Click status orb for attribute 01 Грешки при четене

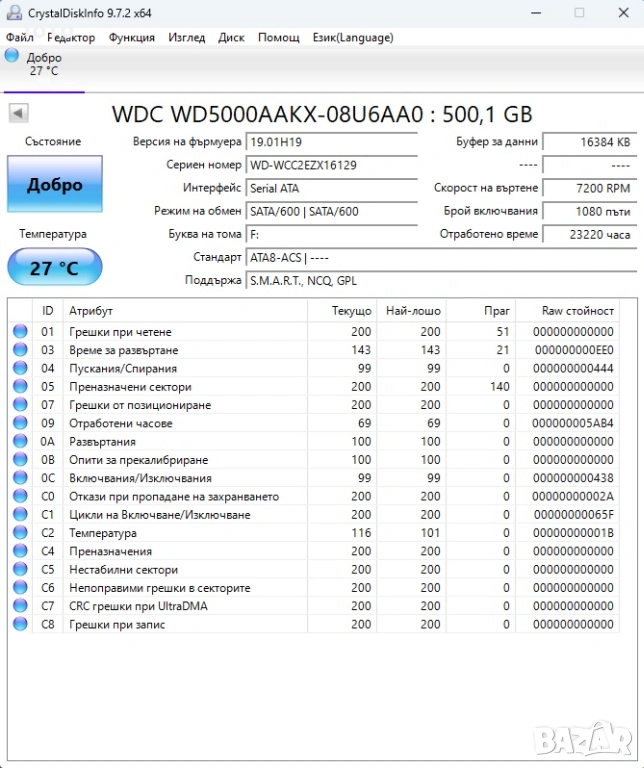(20, 332)
